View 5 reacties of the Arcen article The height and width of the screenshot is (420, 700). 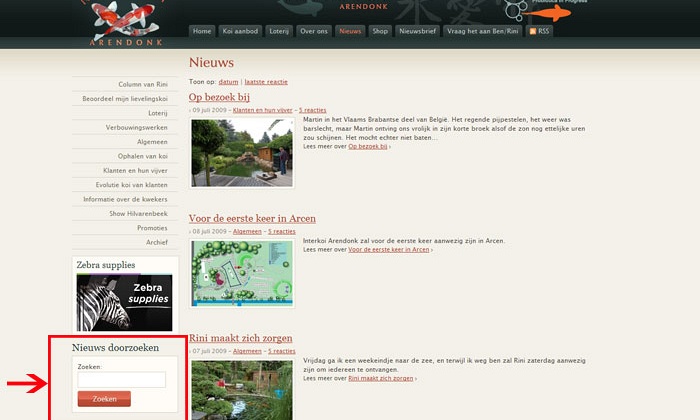(282, 232)
